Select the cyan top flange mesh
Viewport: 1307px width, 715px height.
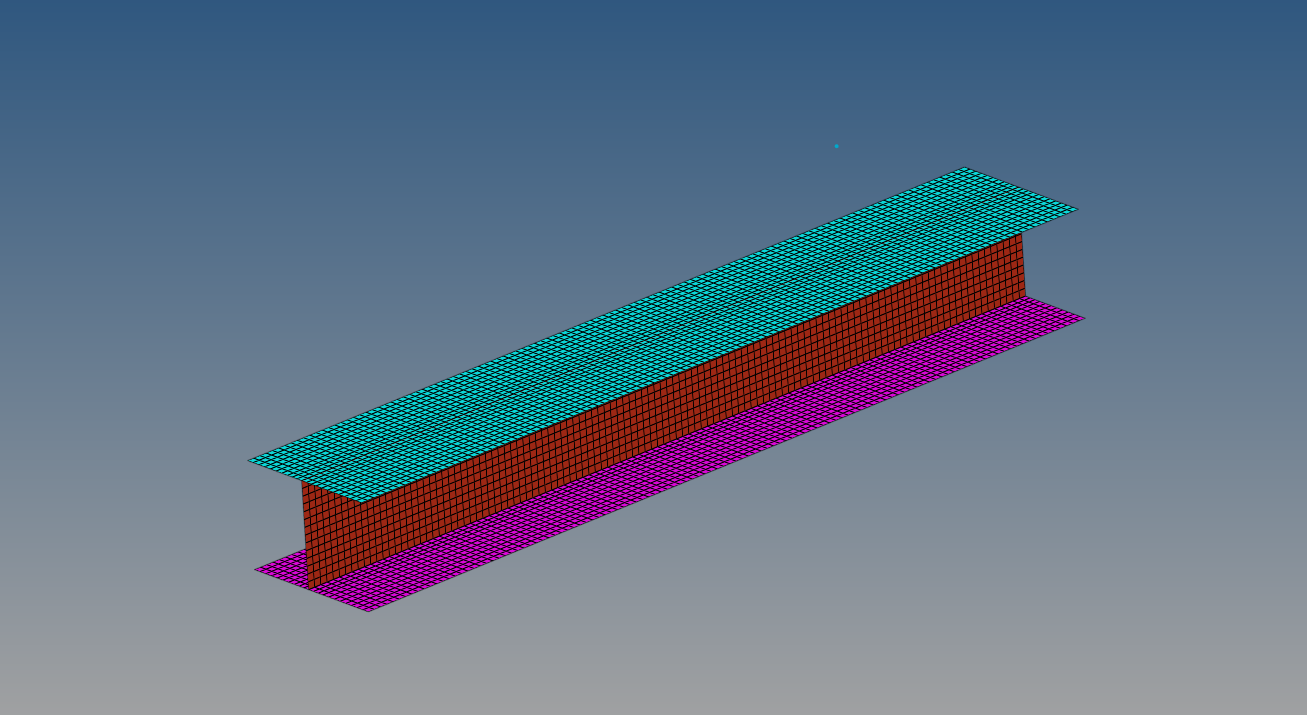click(x=663, y=334)
